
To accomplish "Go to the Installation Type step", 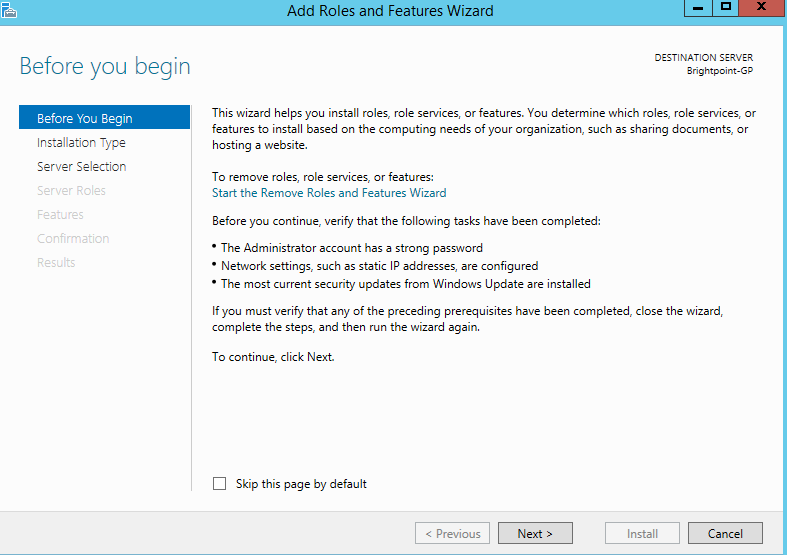I will (81, 142).
